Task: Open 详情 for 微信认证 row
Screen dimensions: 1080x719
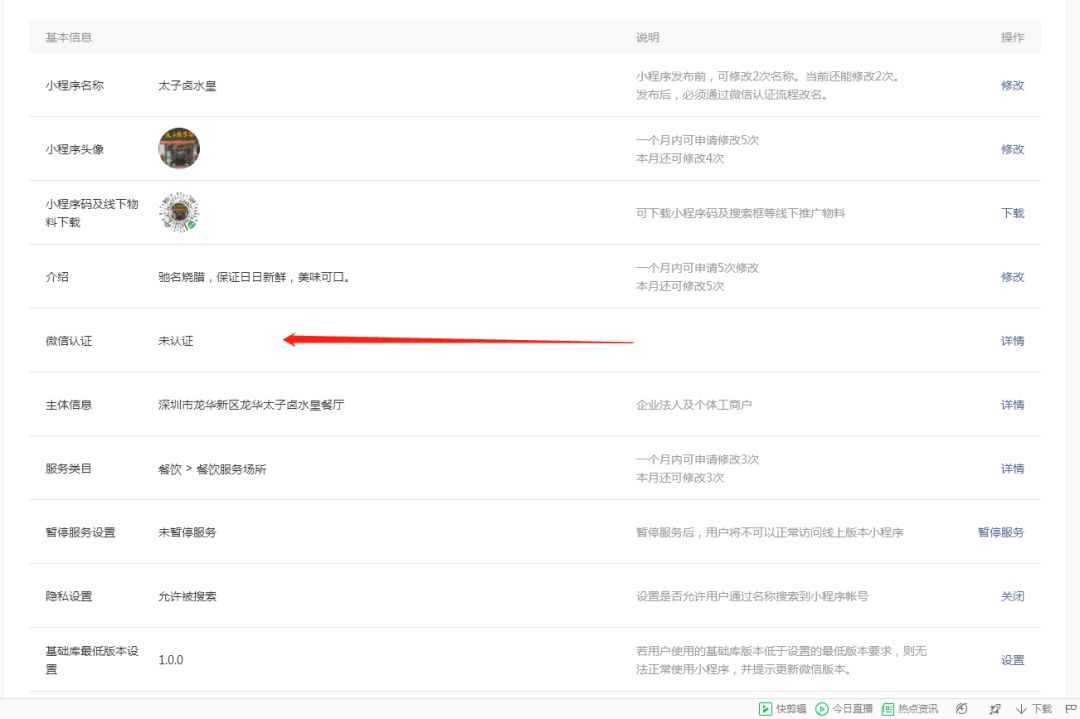Action: coord(1012,341)
